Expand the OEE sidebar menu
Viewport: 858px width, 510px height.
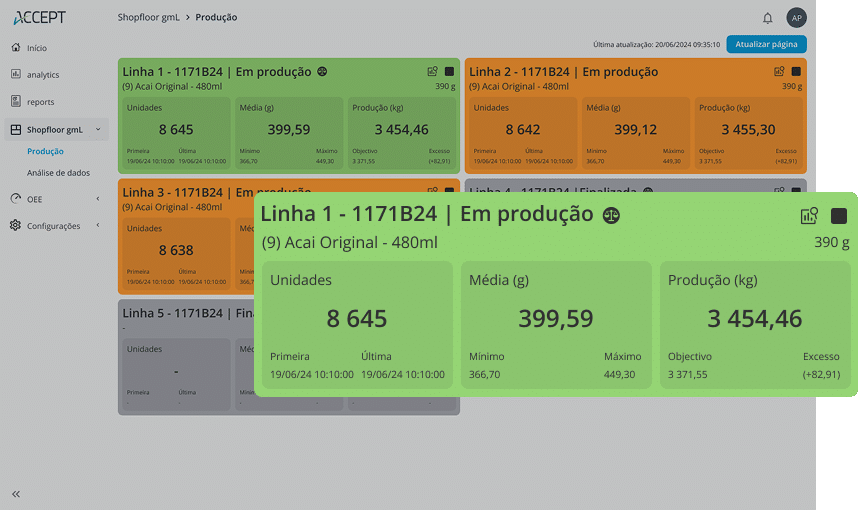point(97,199)
